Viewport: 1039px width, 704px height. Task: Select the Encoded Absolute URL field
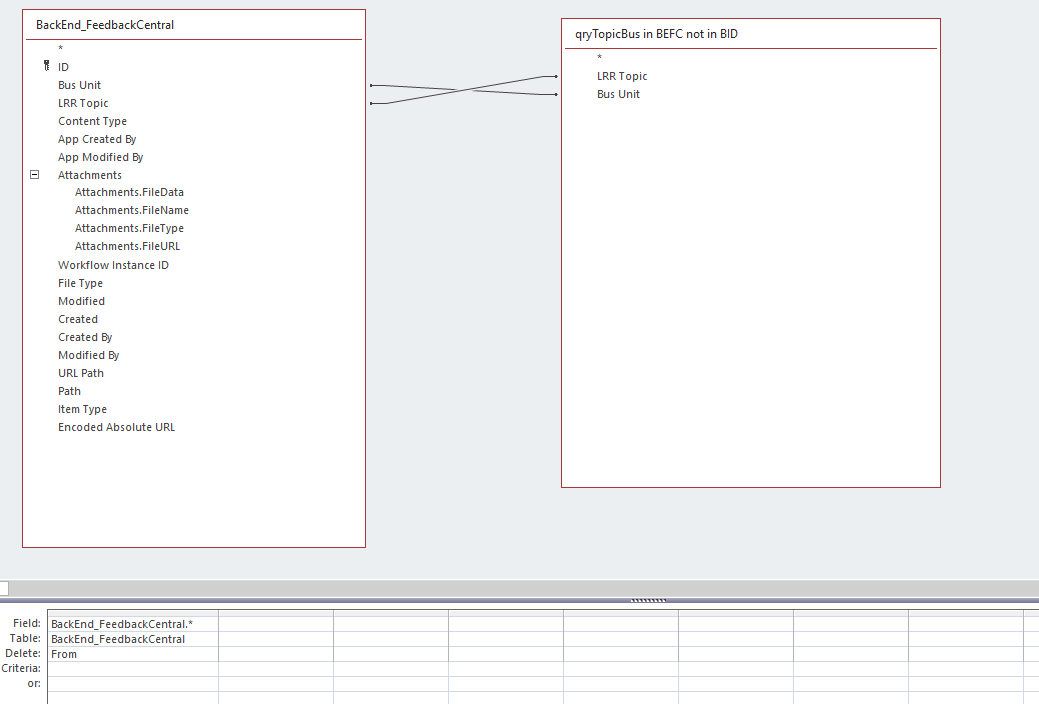point(117,427)
